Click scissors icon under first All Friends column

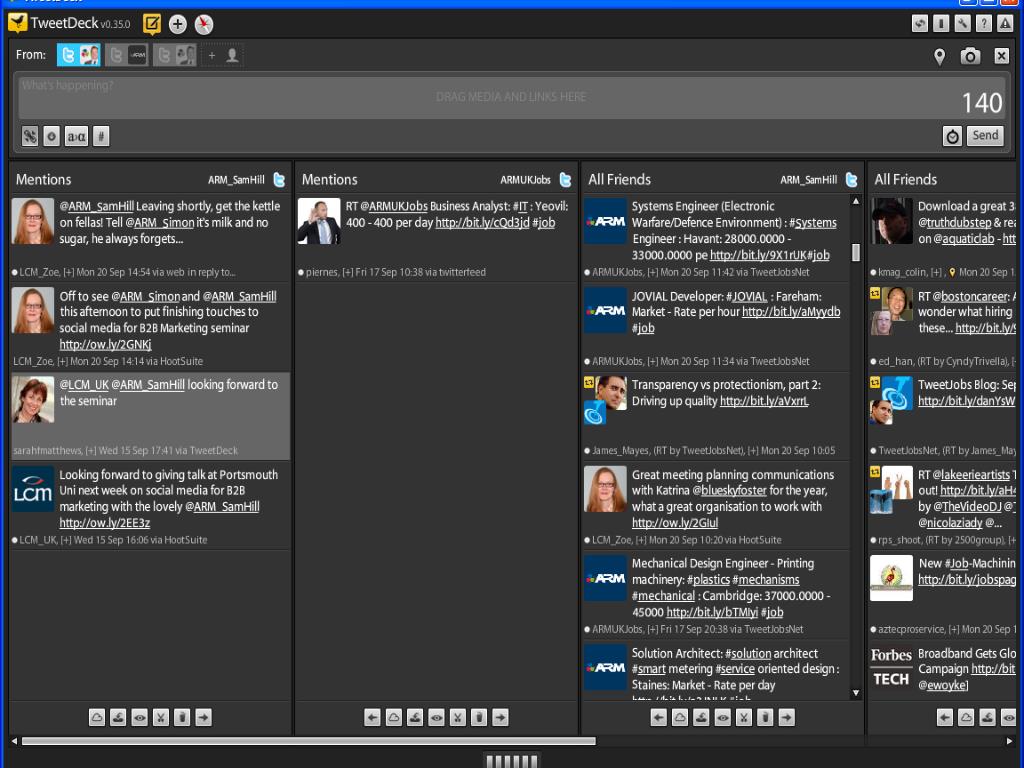(x=744, y=718)
